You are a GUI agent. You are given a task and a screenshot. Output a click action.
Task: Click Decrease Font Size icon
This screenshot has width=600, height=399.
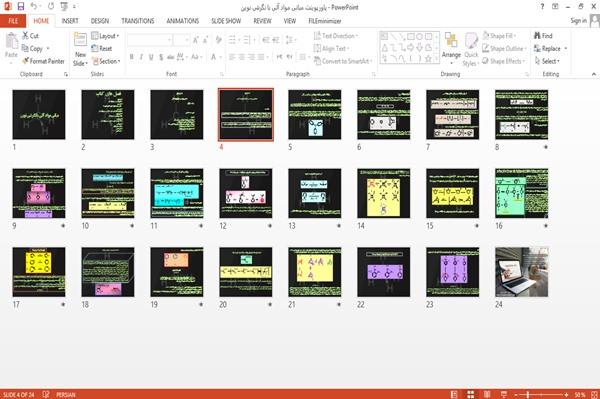pyautogui.click(x=206, y=39)
